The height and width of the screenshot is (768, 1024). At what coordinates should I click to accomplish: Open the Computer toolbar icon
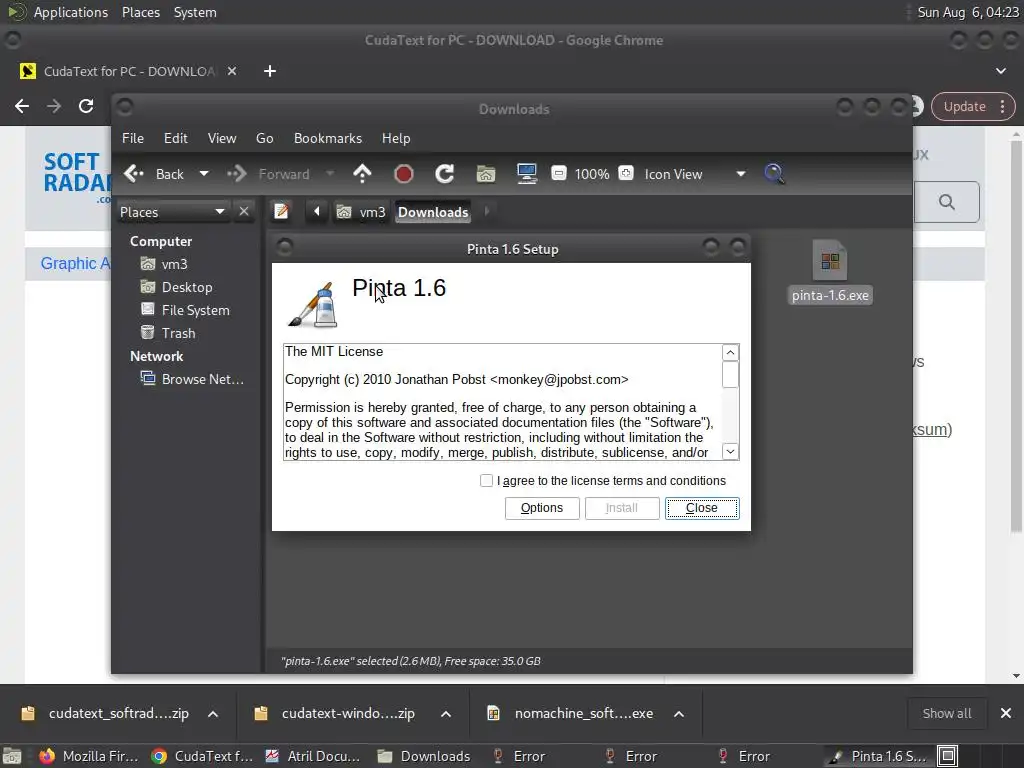pos(526,174)
